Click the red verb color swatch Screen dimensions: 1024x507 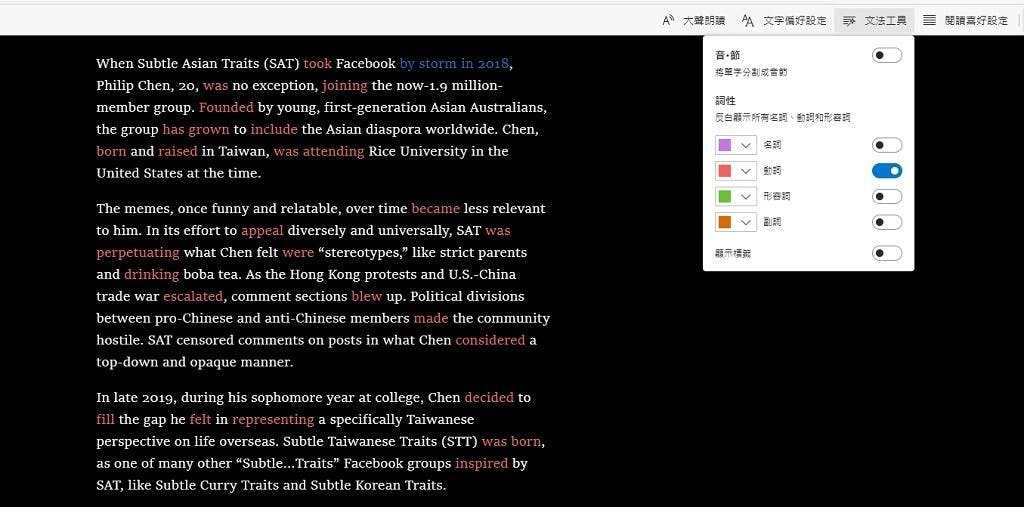(724, 171)
